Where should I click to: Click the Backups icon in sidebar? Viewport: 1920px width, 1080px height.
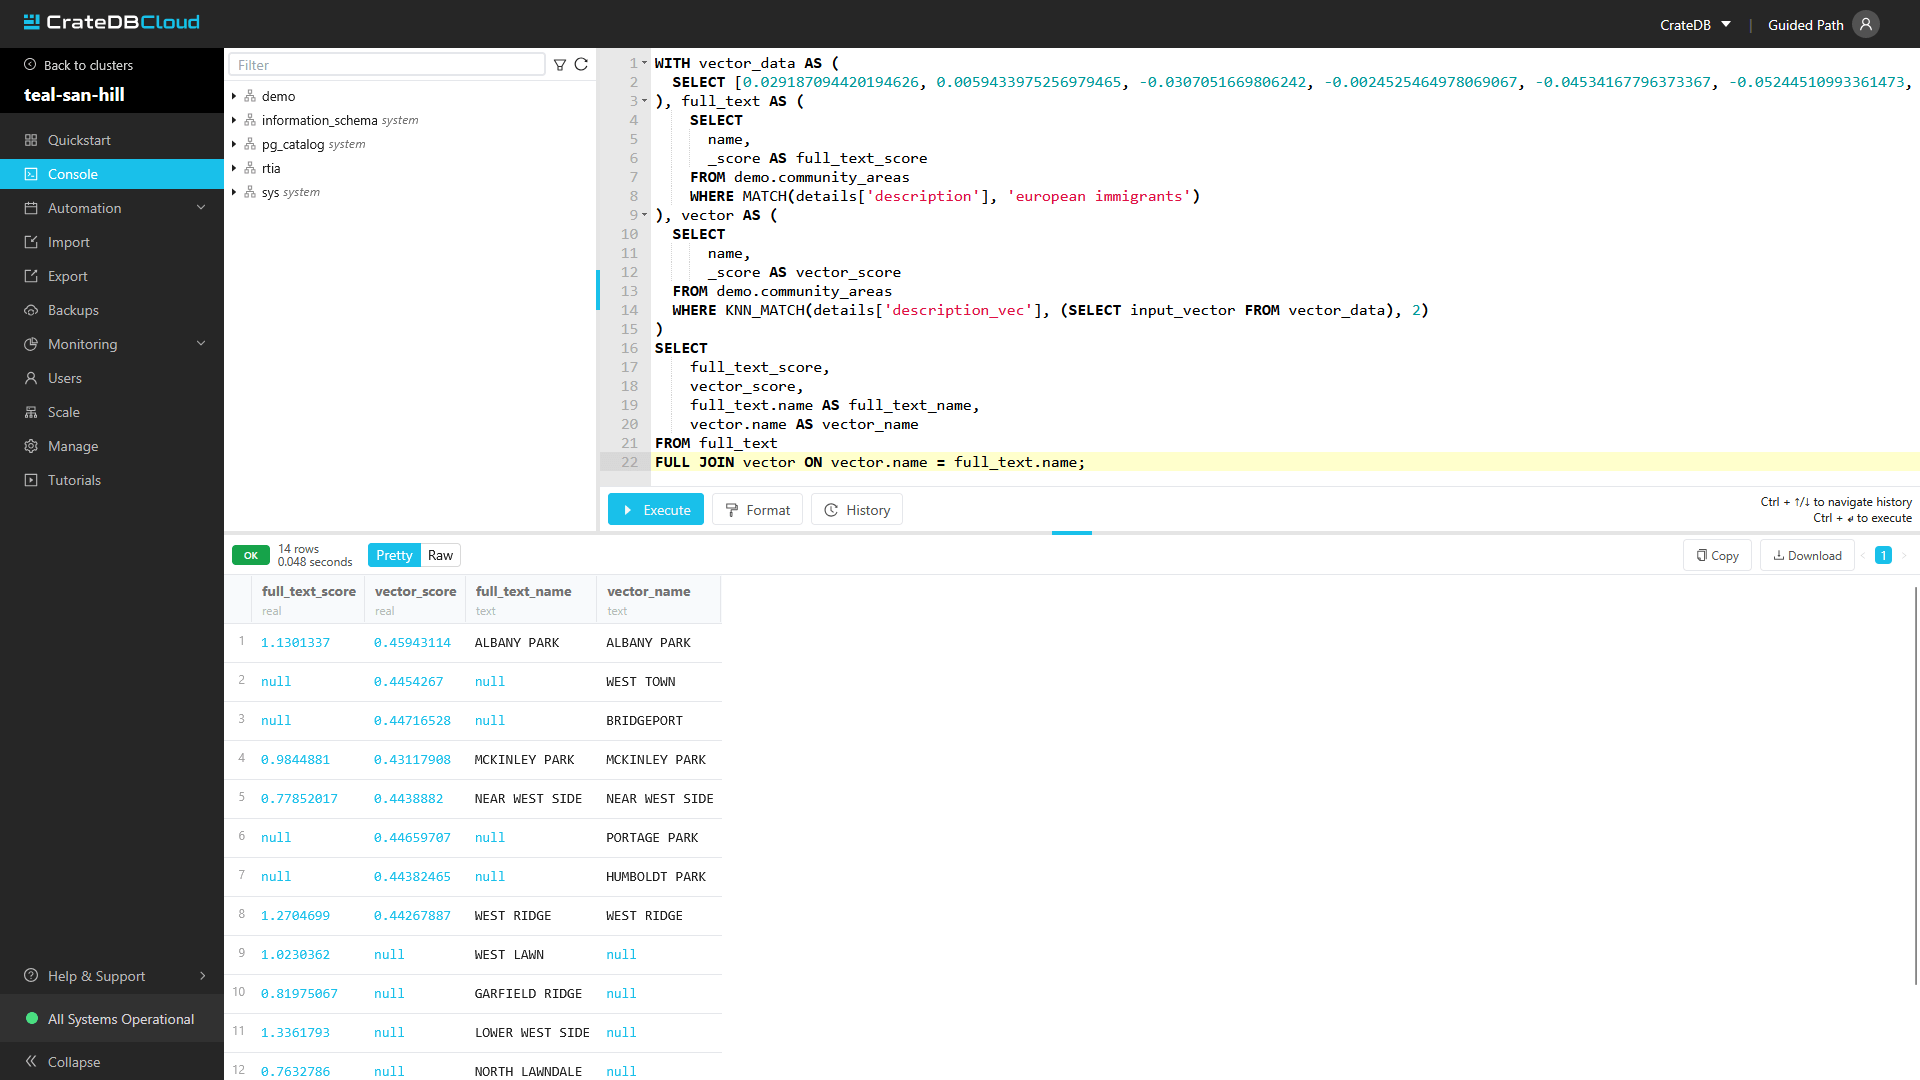[x=31, y=310]
